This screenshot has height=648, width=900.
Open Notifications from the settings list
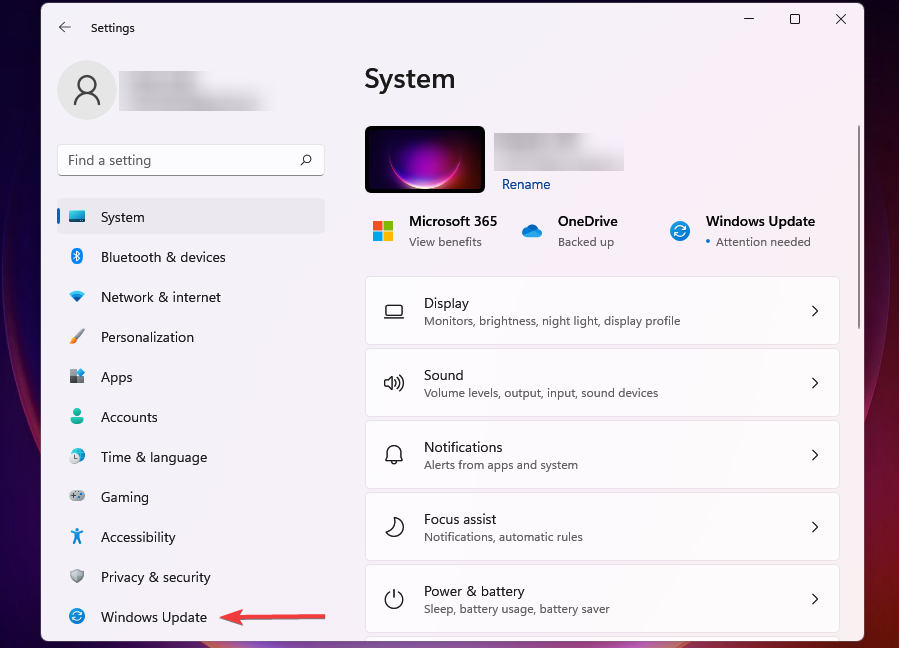pos(602,454)
